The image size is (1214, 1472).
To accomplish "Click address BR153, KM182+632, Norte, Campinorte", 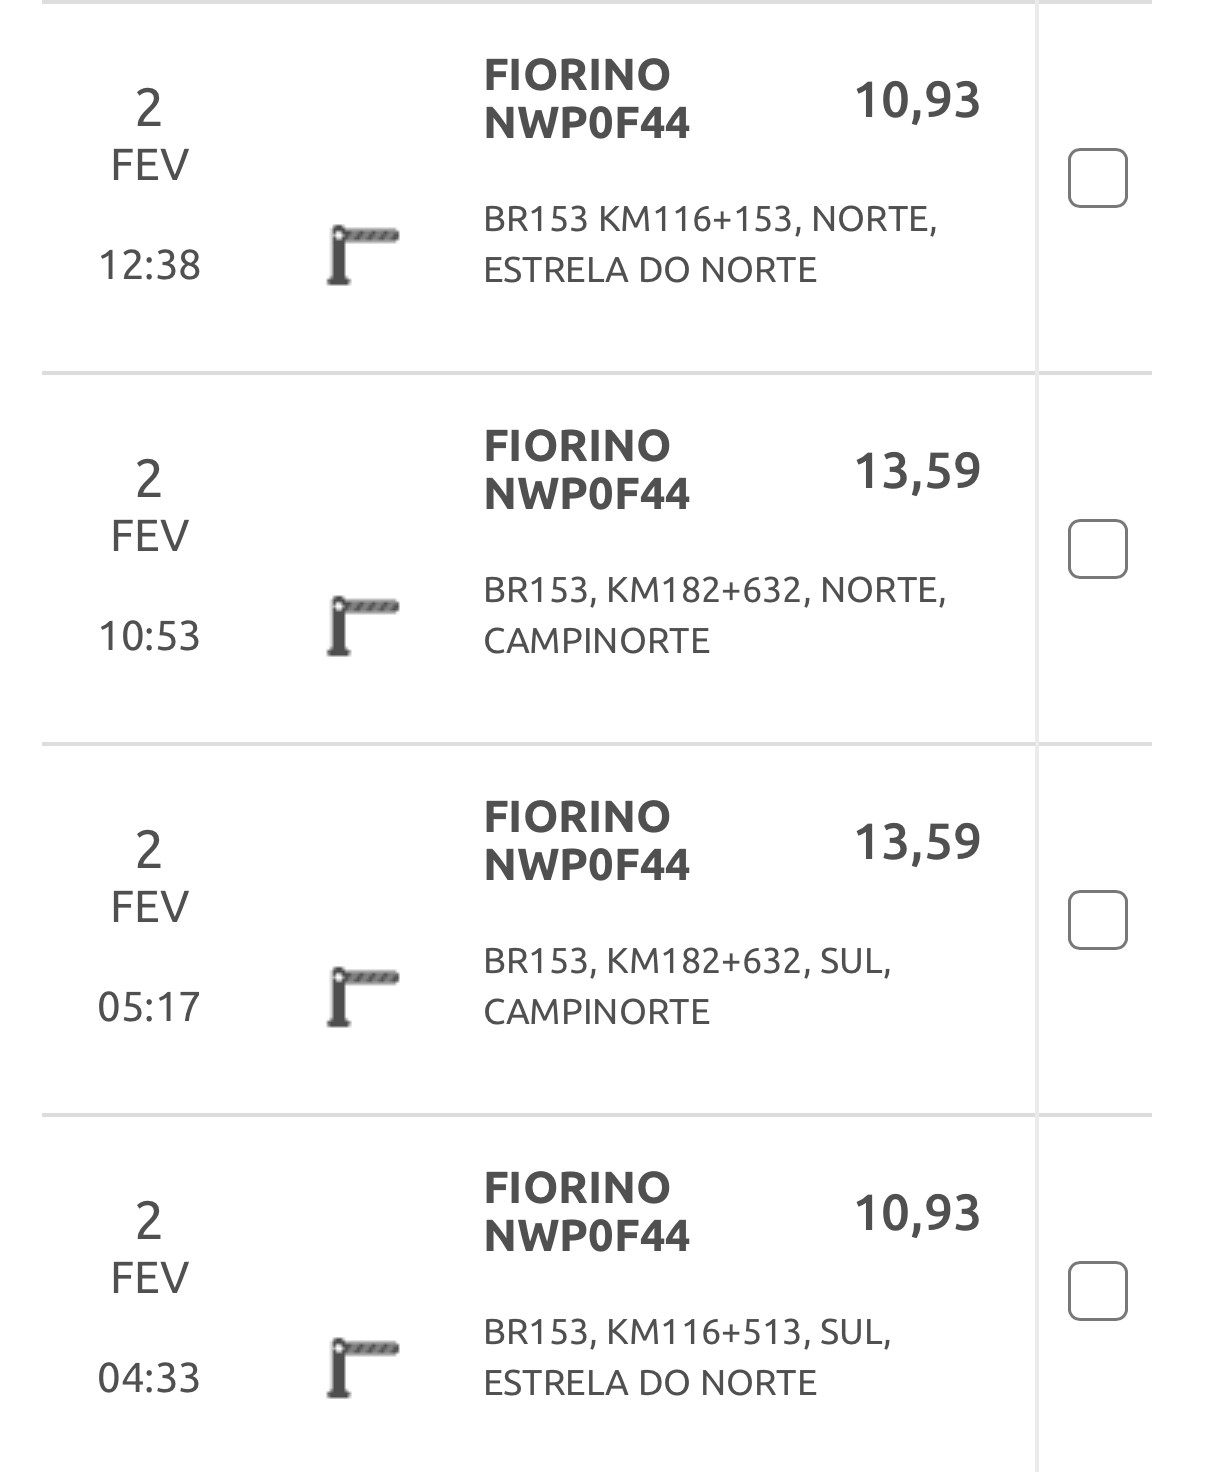I will coord(713,615).
